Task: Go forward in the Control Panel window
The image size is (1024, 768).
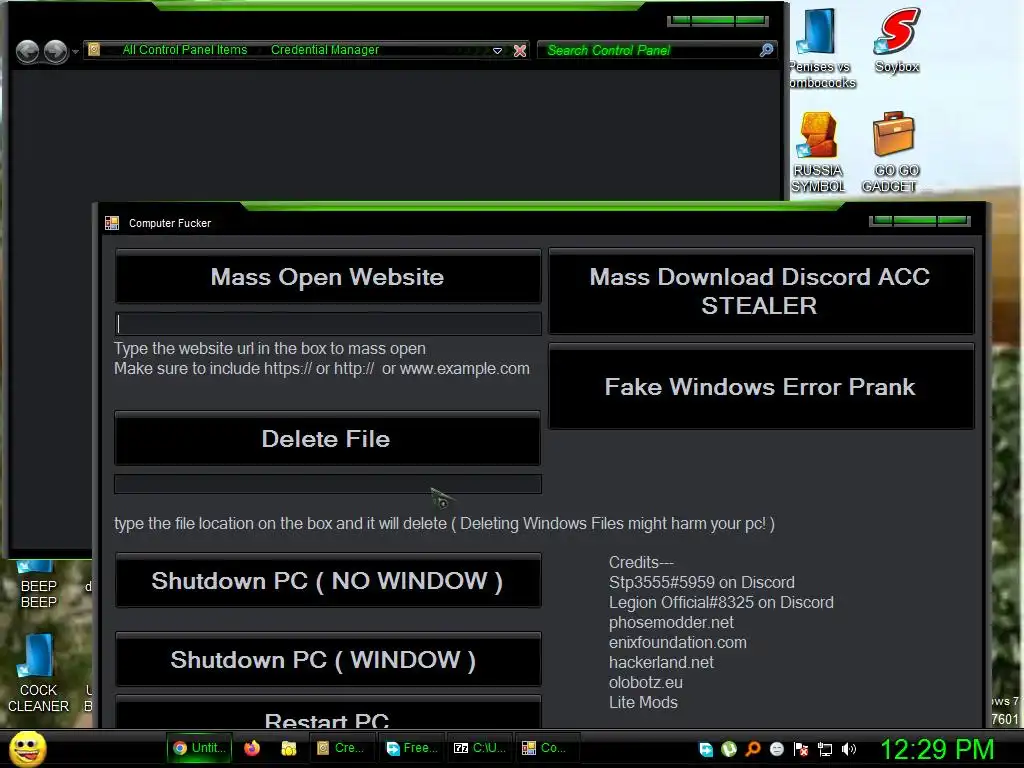Action: point(56,51)
